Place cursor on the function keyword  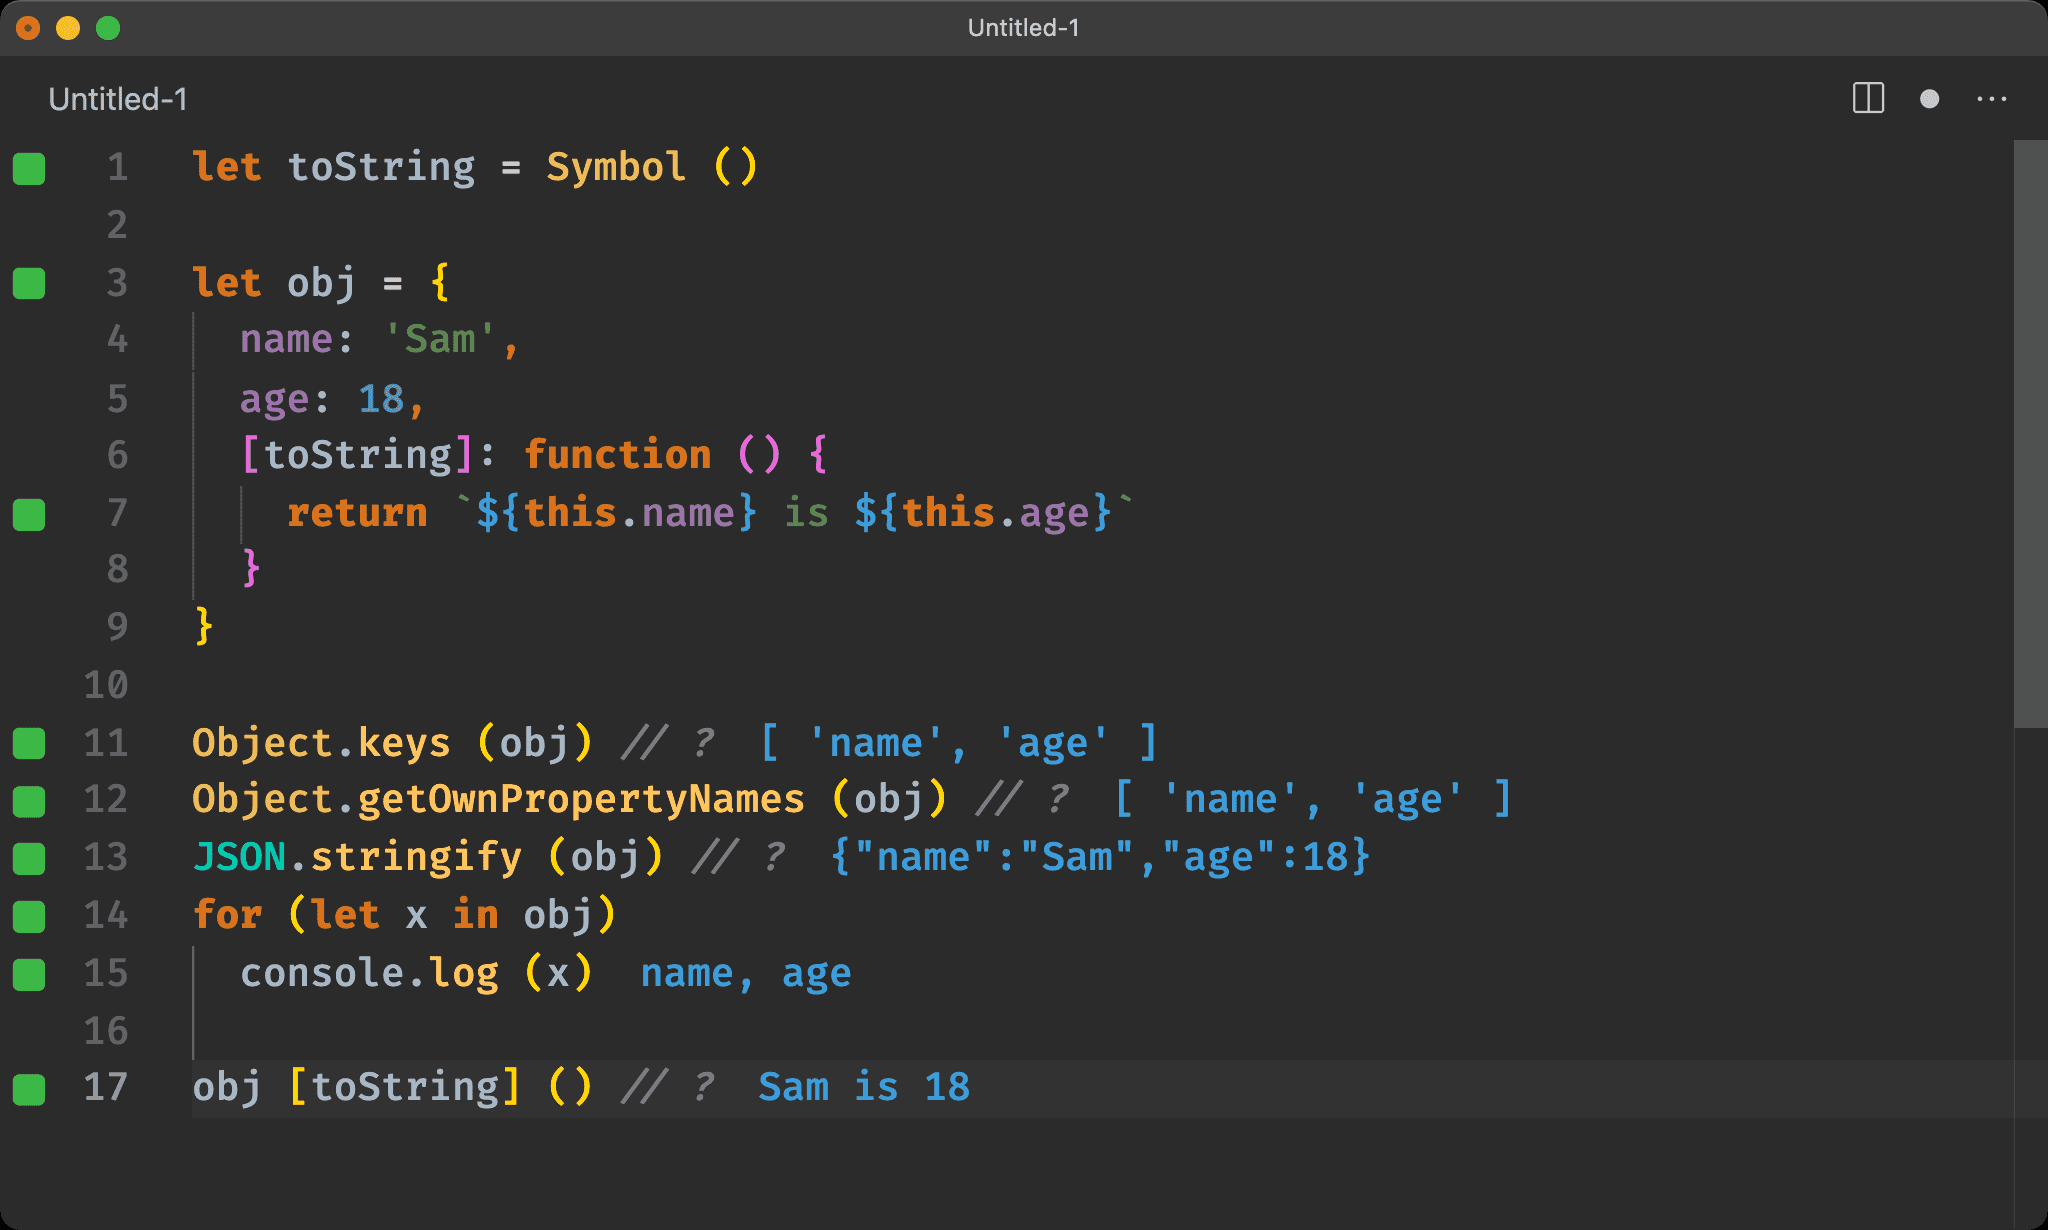tap(617, 455)
